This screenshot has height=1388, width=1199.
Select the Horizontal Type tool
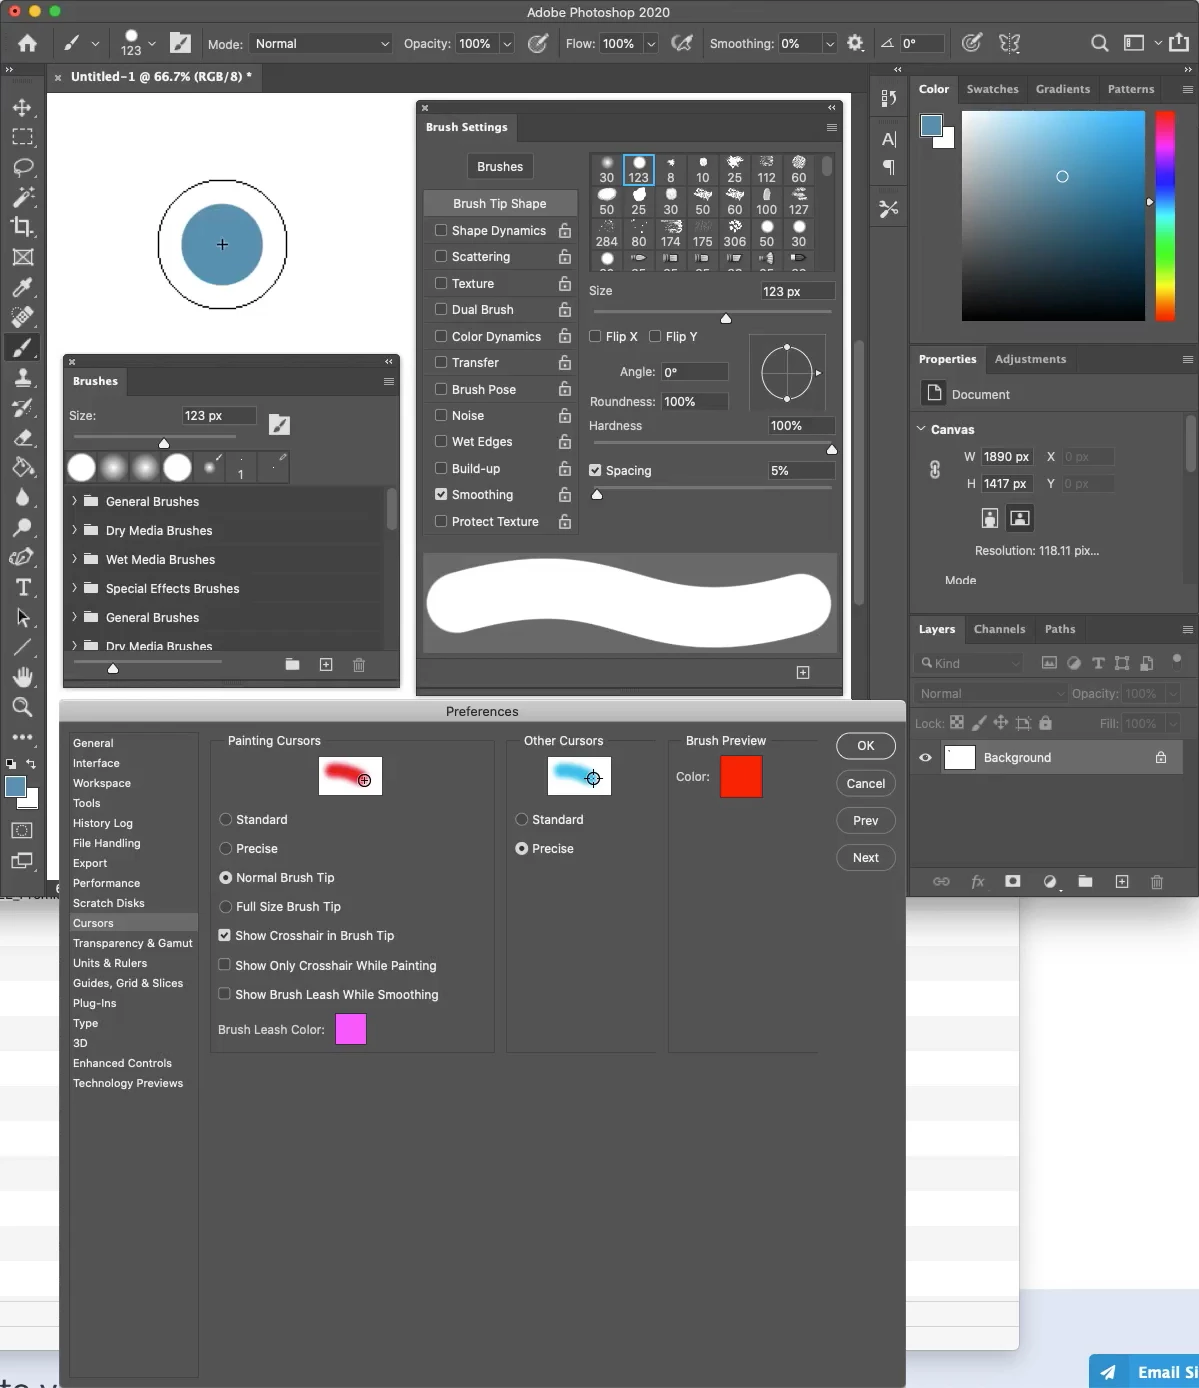pos(22,587)
